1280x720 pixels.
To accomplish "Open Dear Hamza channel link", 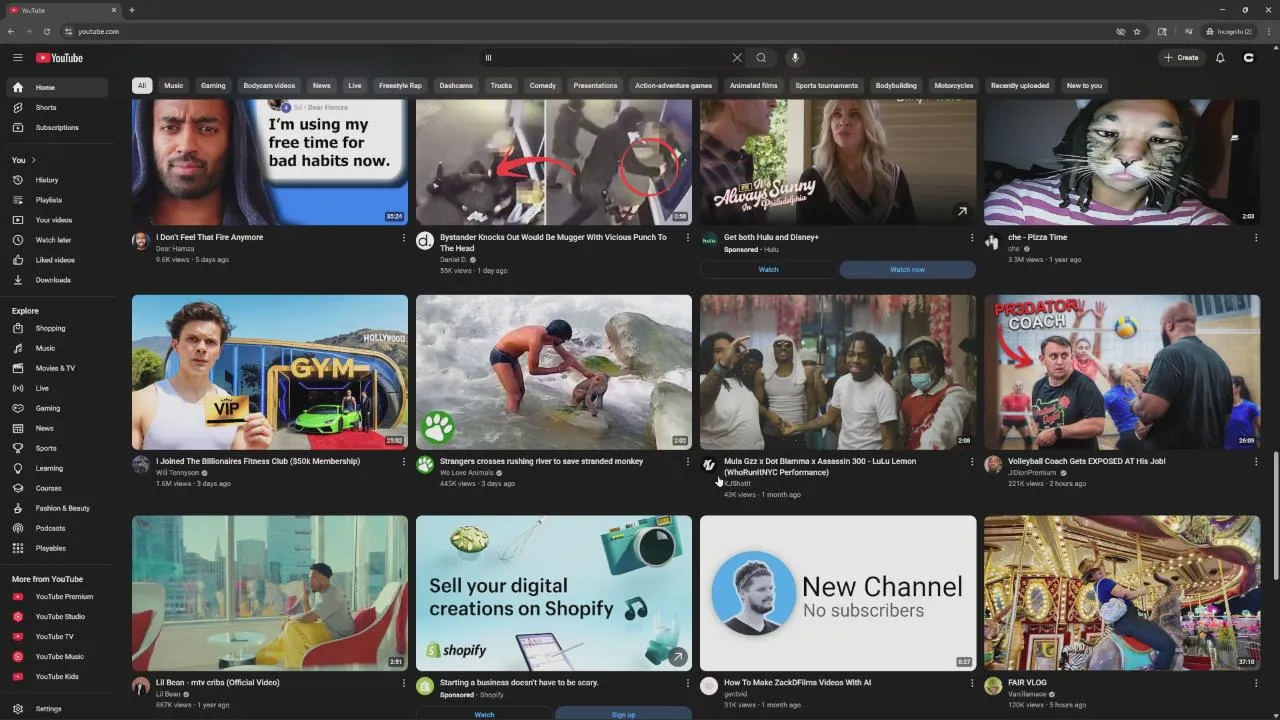I will click(175, 249).
